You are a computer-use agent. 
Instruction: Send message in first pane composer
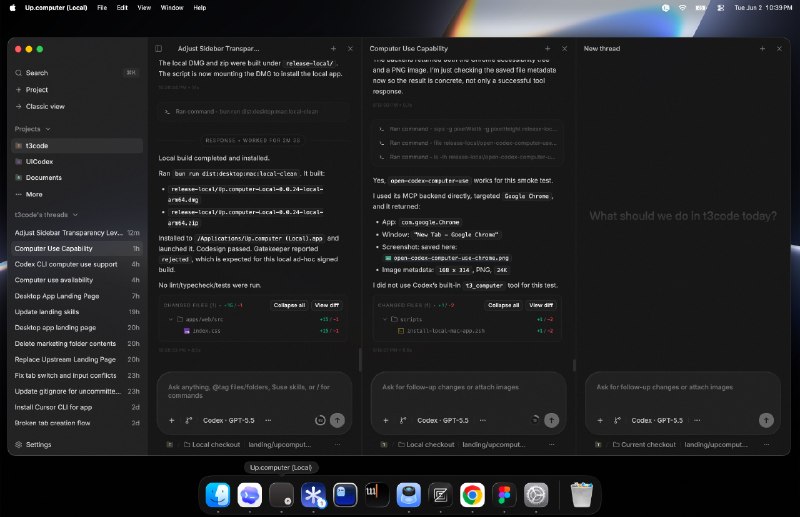point(337,420)
